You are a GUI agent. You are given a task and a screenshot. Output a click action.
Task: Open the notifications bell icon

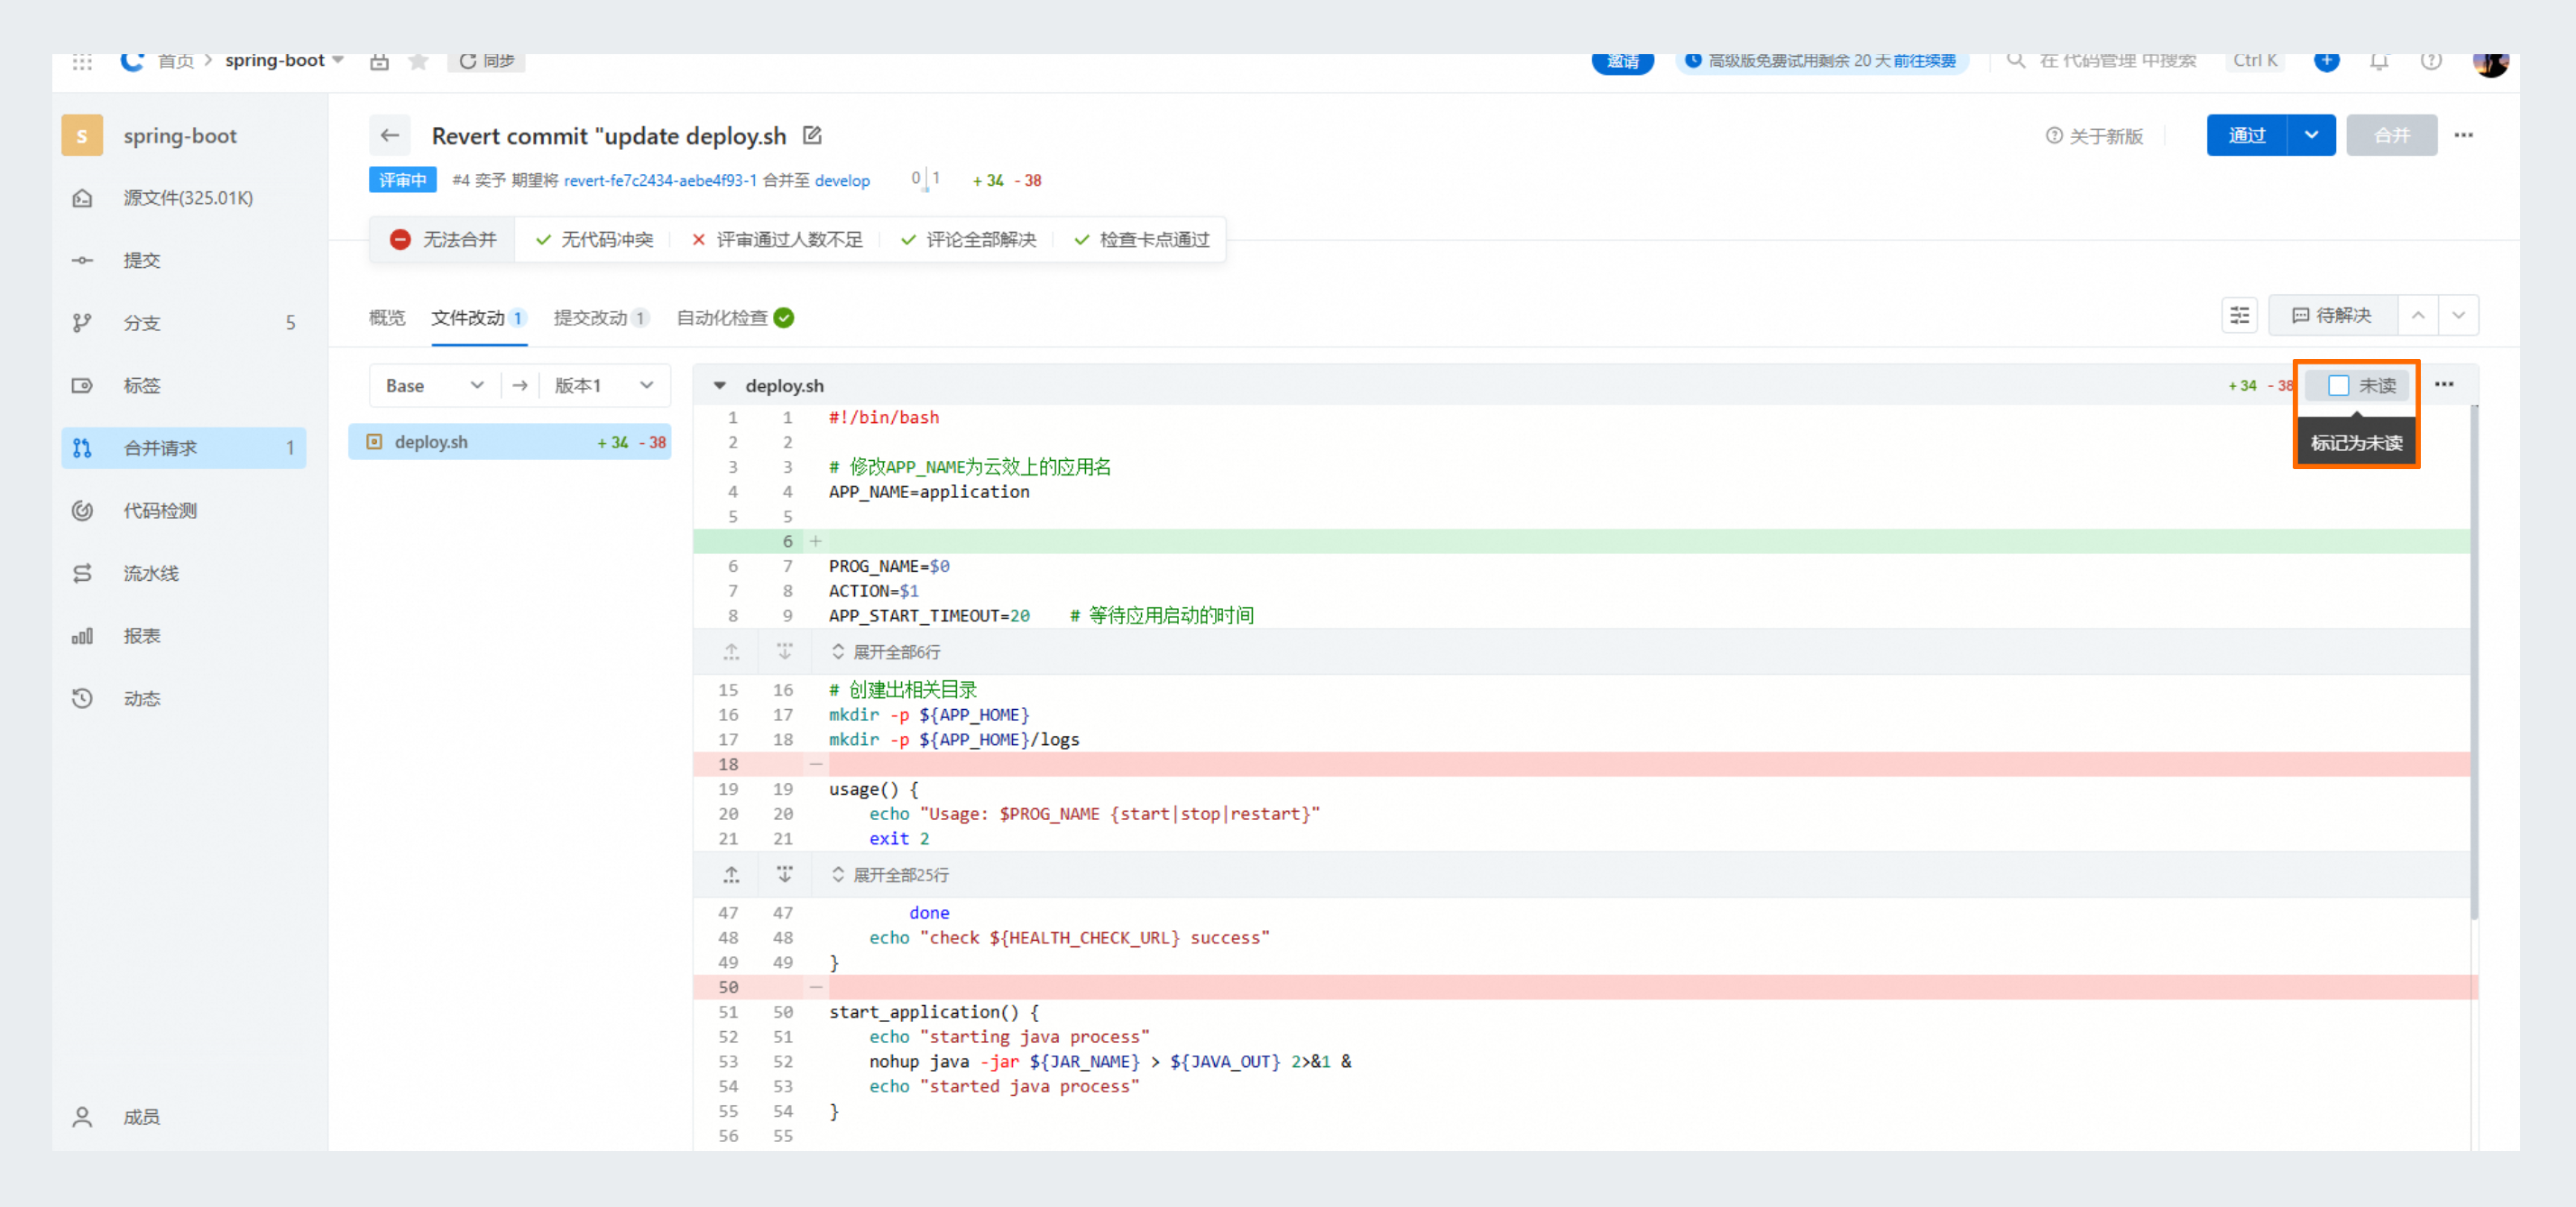tap(2379, 61)
